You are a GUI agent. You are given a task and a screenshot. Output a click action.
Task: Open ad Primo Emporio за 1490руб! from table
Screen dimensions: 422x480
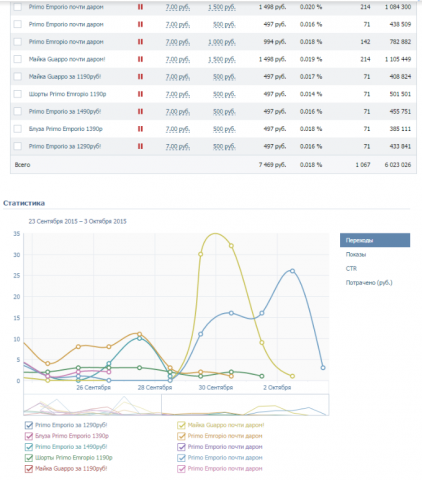click(65, 111)
